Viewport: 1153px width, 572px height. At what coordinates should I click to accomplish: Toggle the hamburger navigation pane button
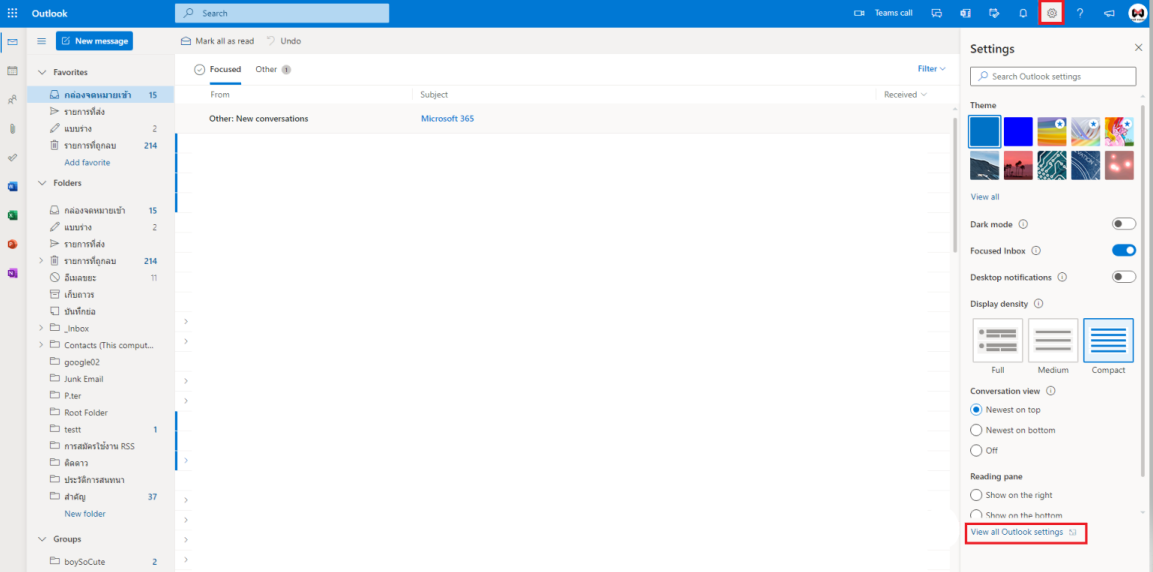point(41,41)
